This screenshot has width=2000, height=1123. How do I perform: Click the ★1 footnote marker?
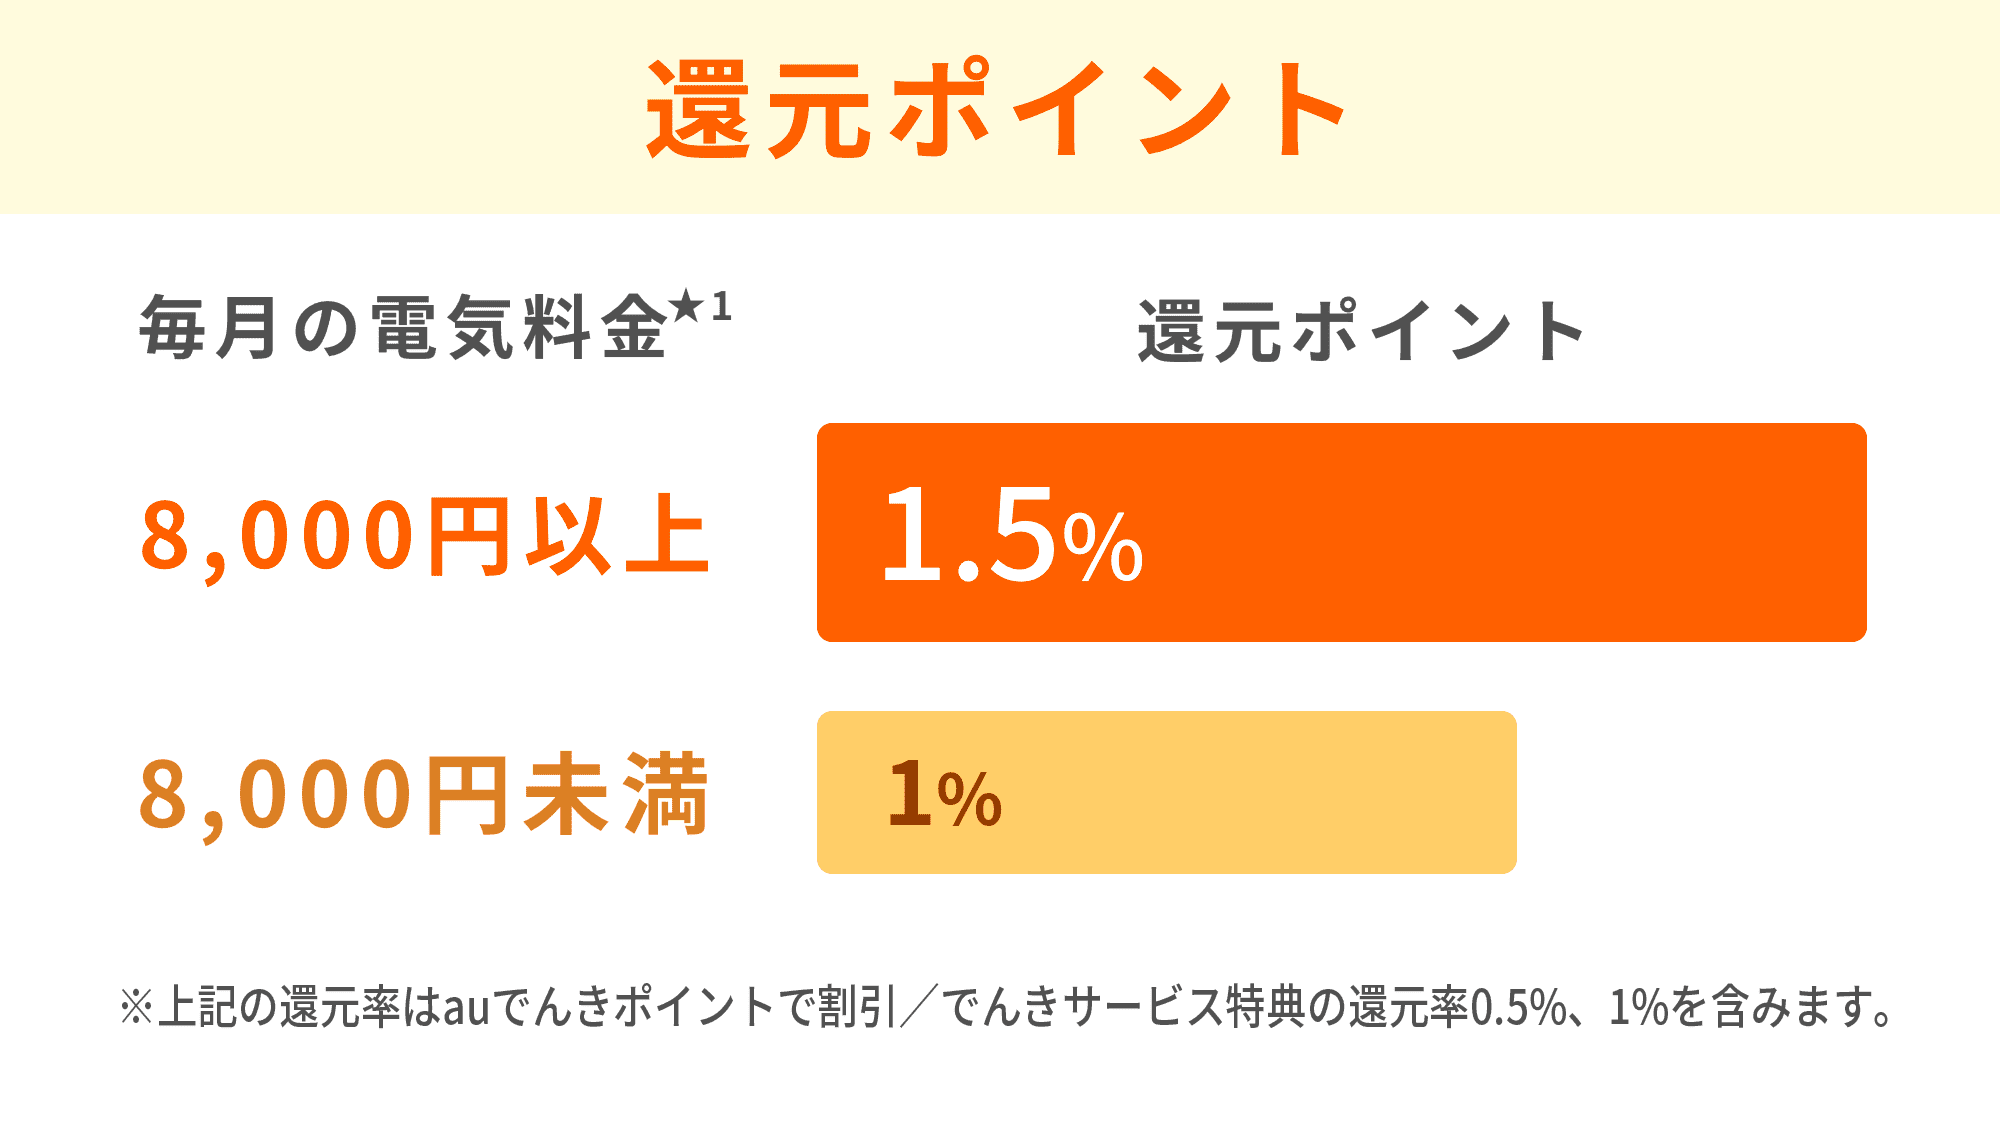(x=702, y=307)
